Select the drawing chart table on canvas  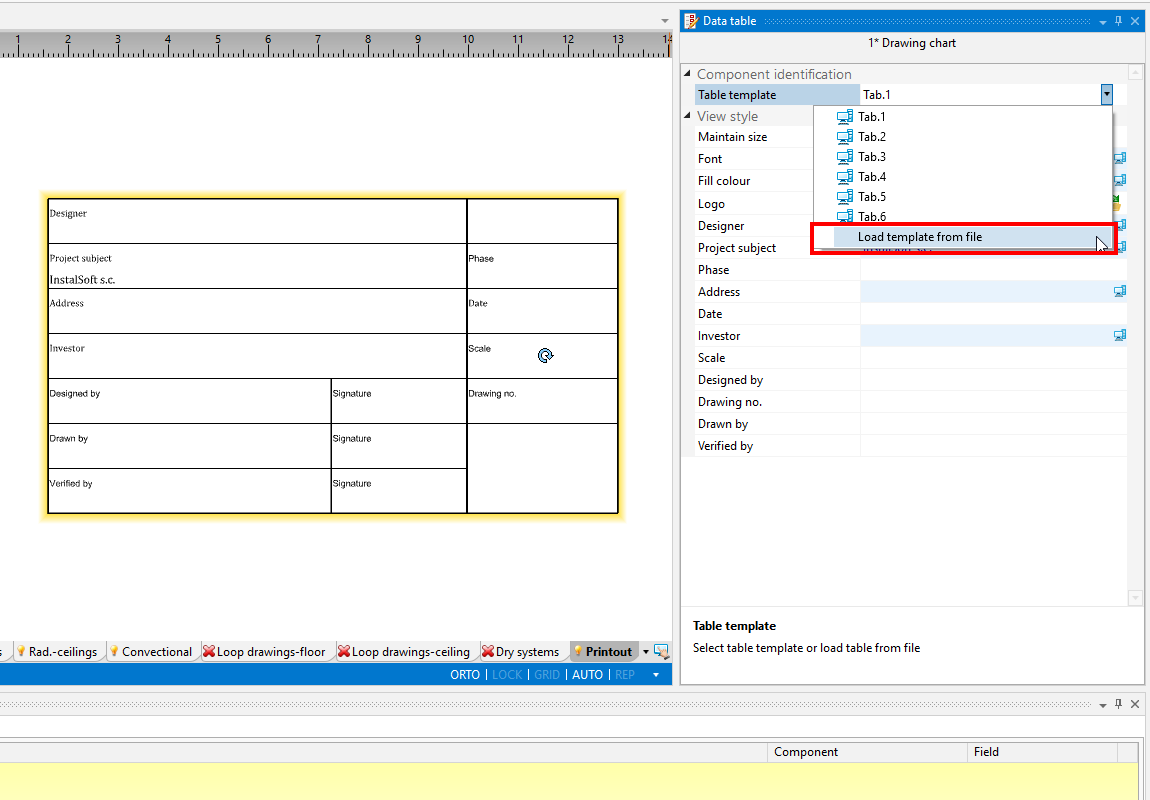tap(332, 356)
